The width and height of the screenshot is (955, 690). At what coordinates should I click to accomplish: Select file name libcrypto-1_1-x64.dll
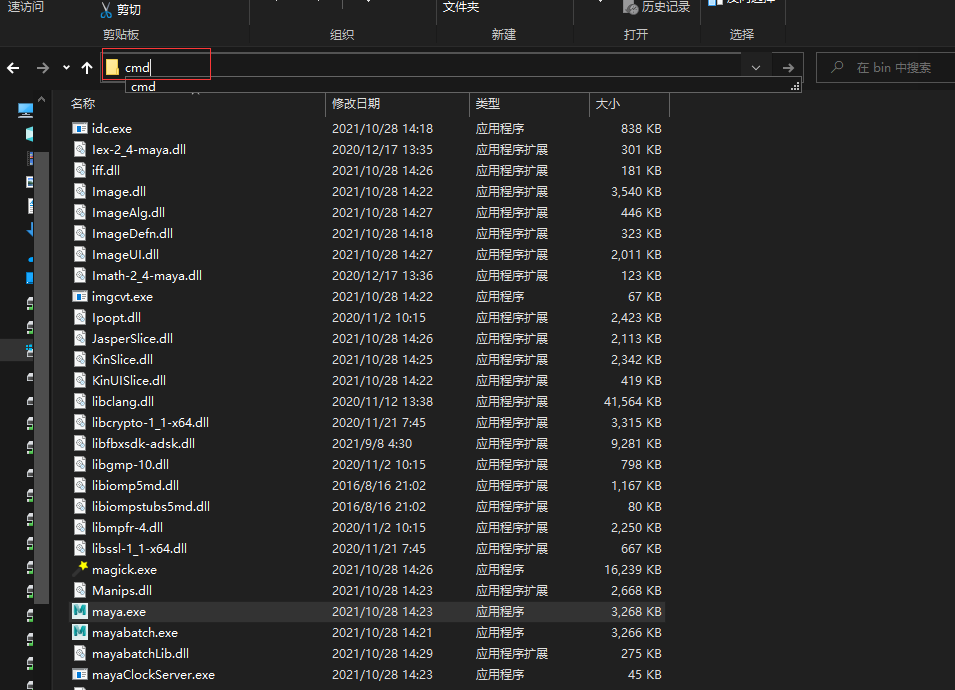150,423
